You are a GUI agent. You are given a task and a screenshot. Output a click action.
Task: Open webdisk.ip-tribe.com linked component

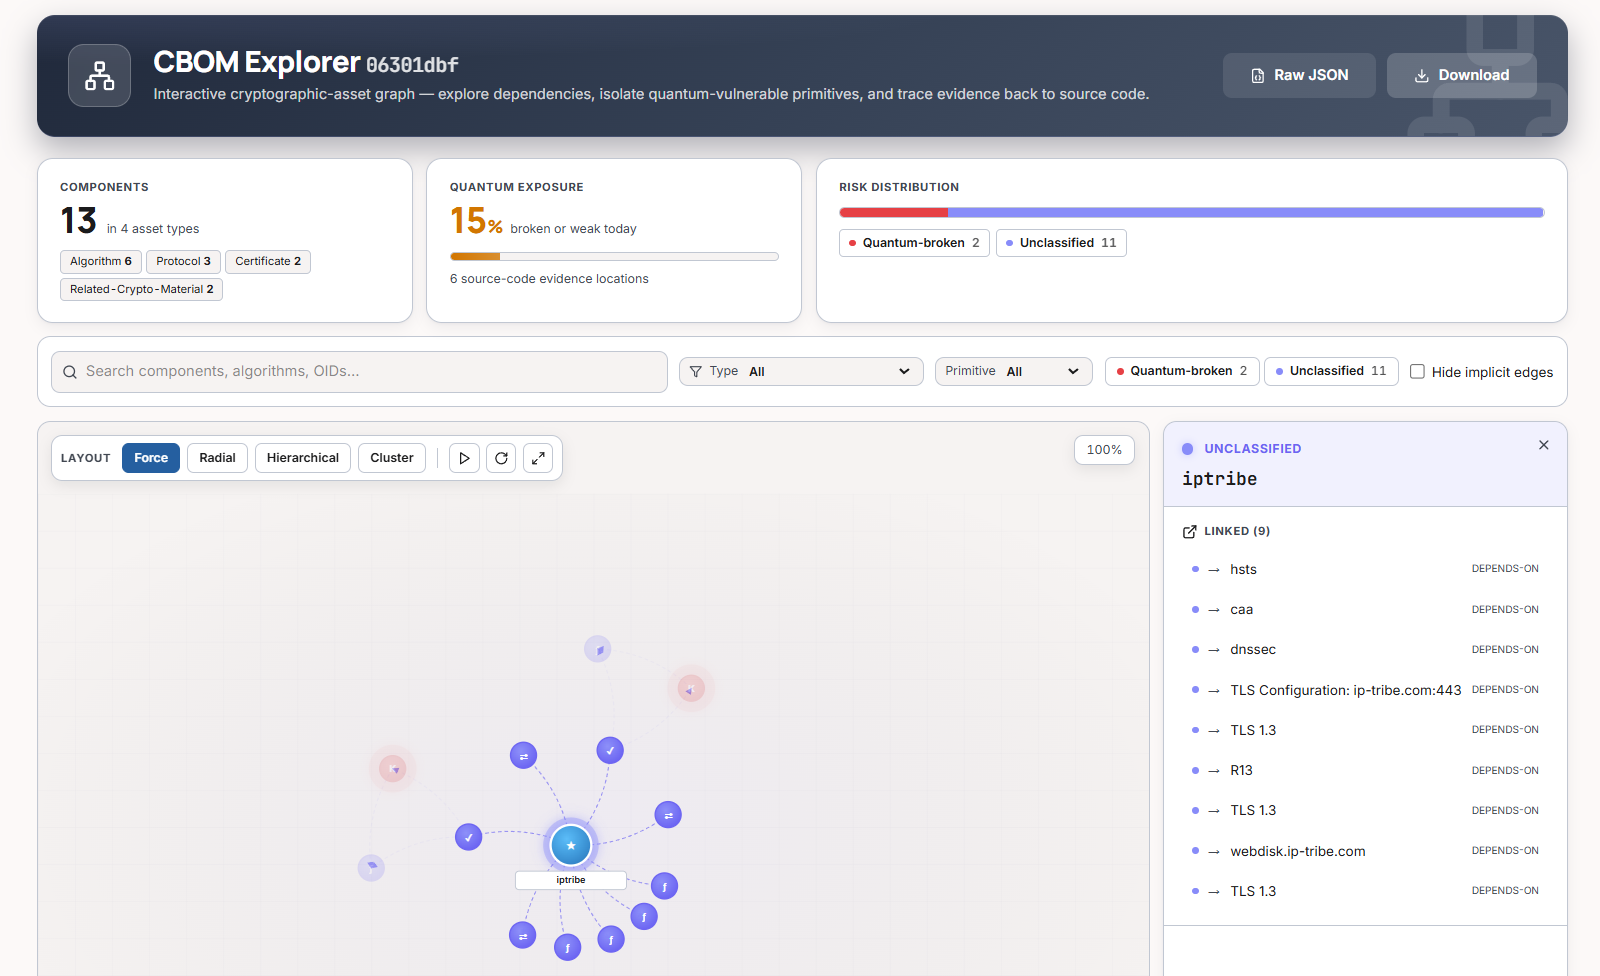[x=1365, y=851]
